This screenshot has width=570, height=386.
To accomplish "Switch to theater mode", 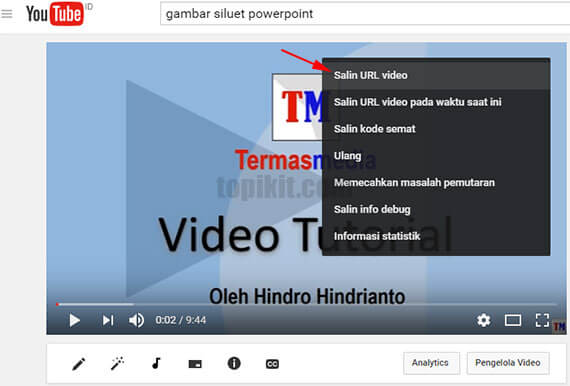I will tap(513, 321).
